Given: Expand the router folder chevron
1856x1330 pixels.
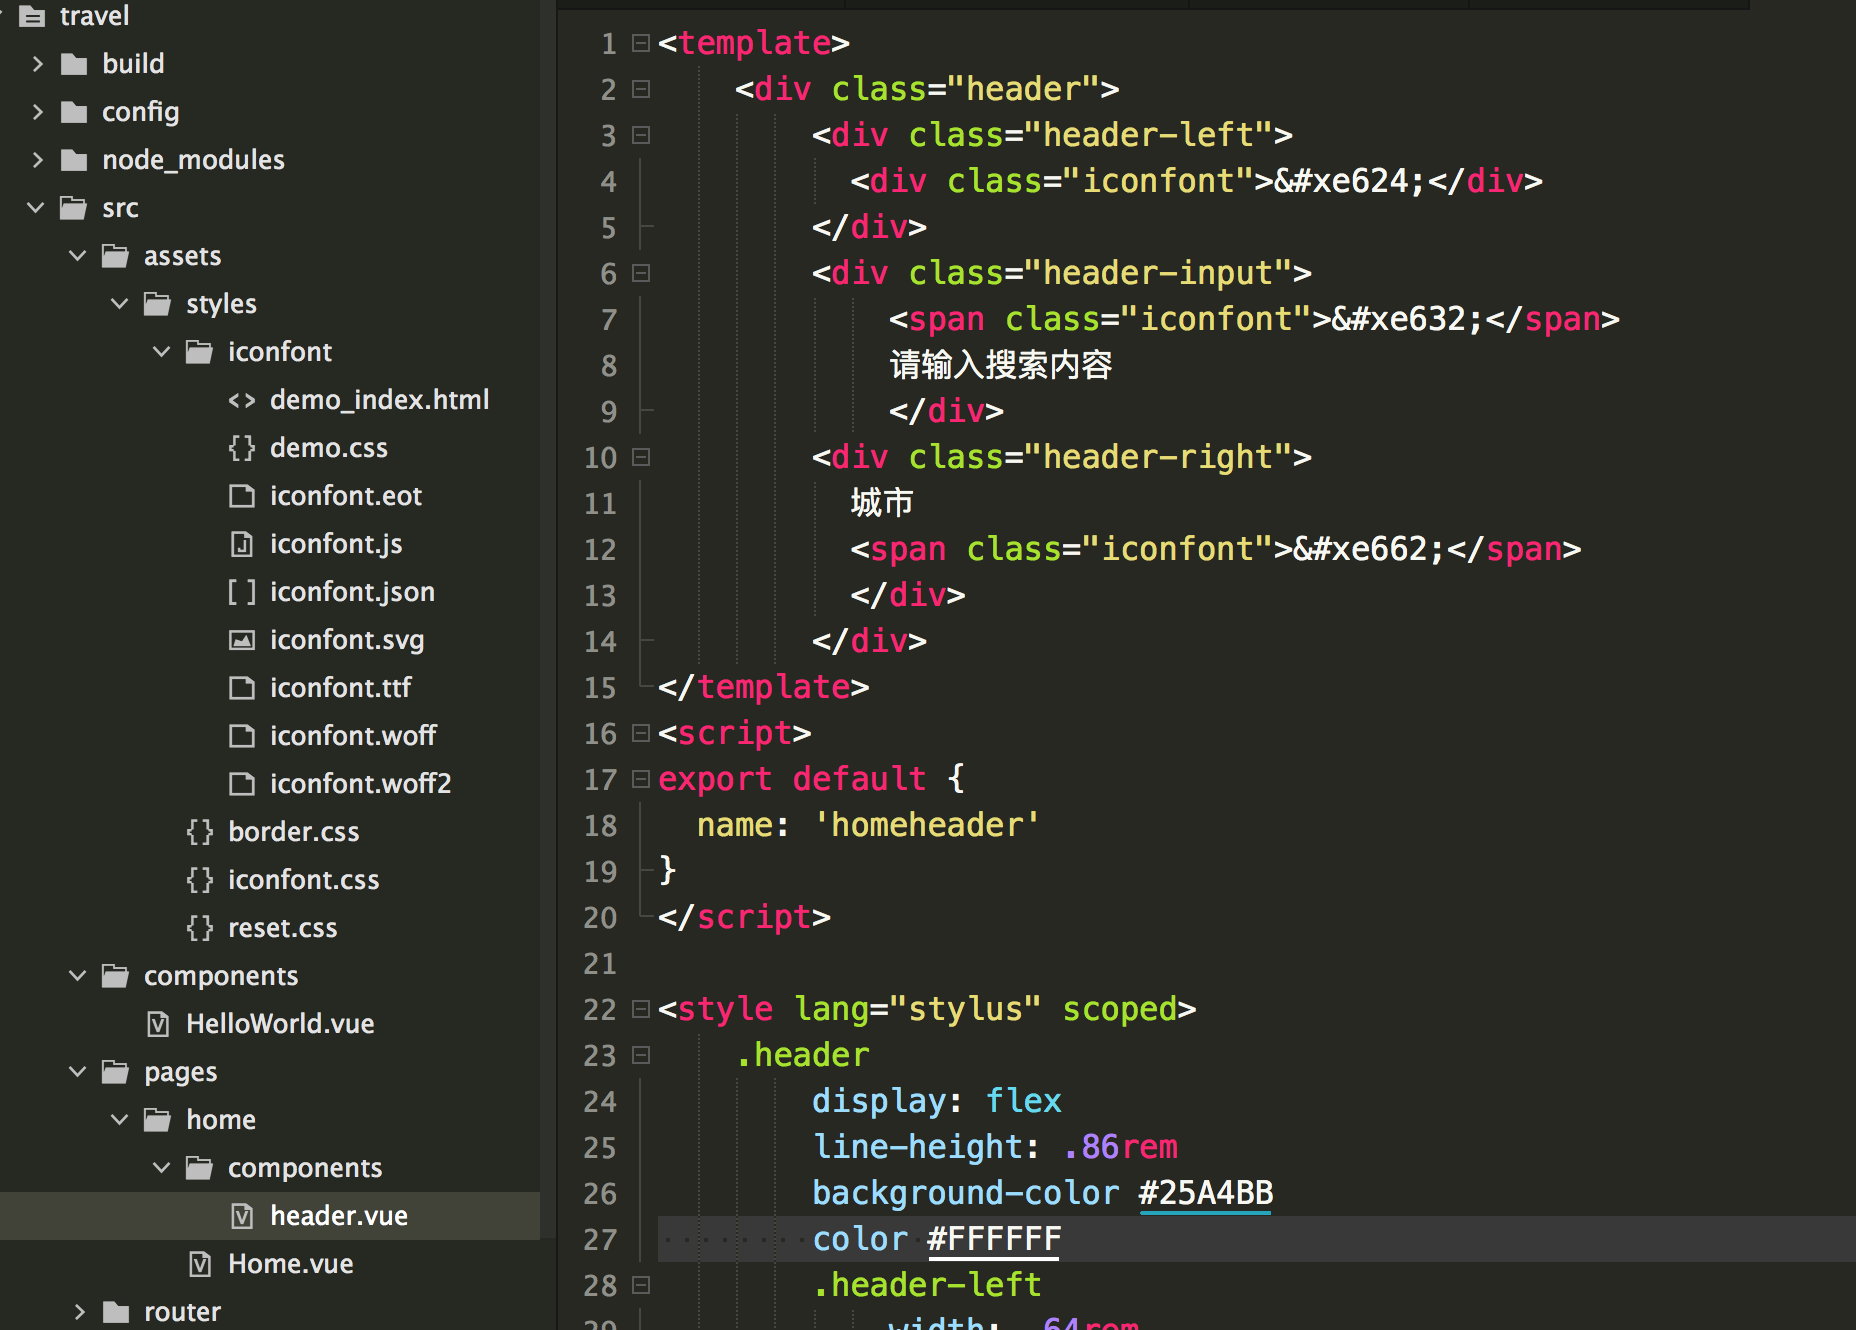Looking at the screenshot, I should tap(79, 1312).
